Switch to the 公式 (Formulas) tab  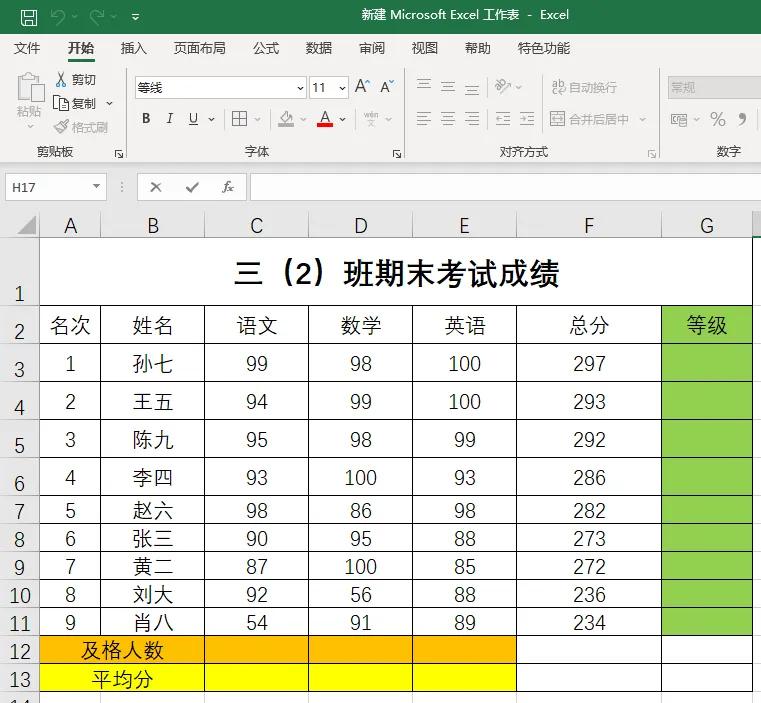pyautogui.click(x=266, y=48)
